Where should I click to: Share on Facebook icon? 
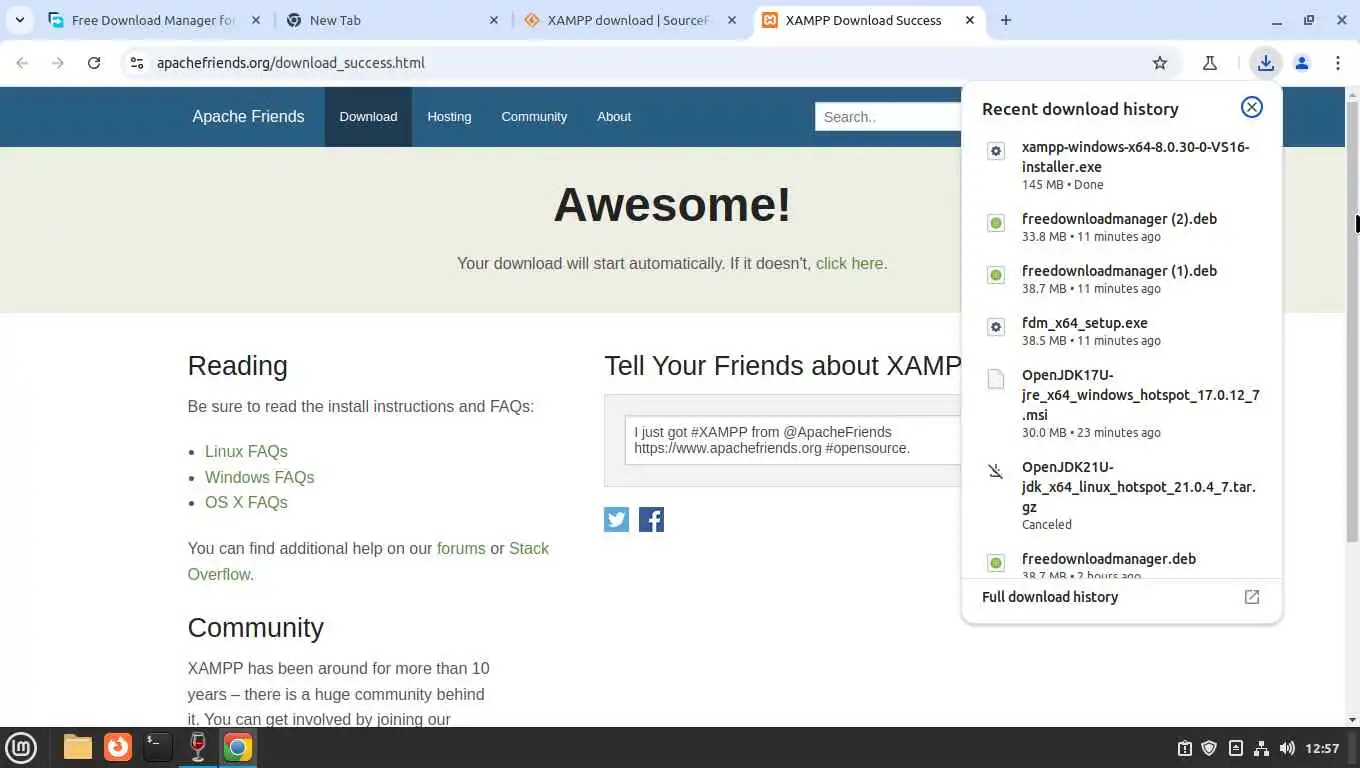651,519
